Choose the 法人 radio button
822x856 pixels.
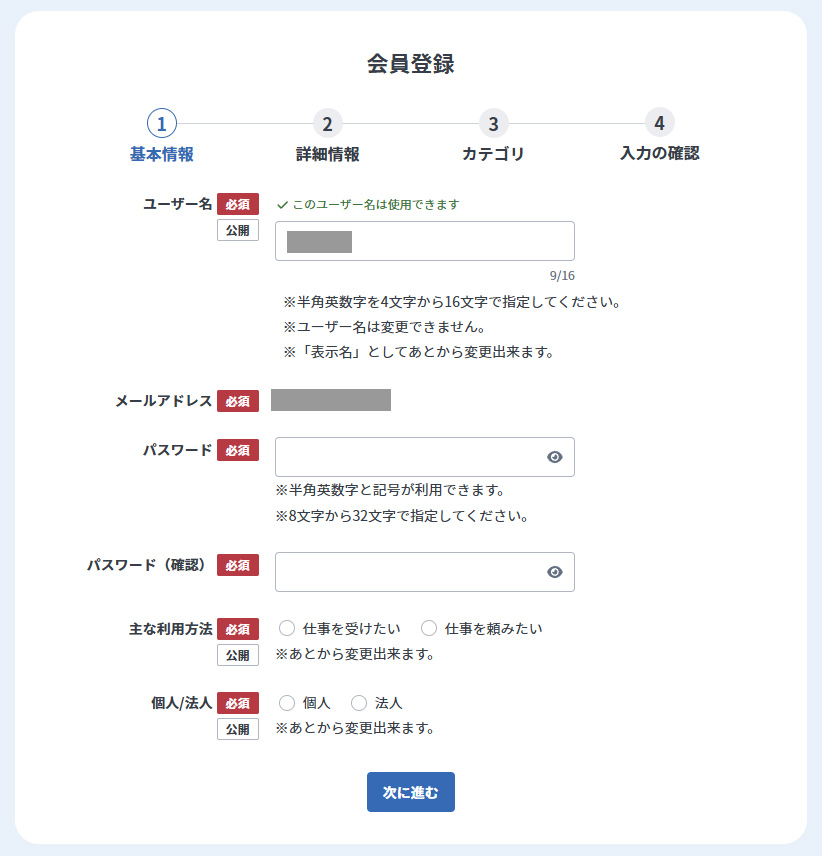coord(359,703)
